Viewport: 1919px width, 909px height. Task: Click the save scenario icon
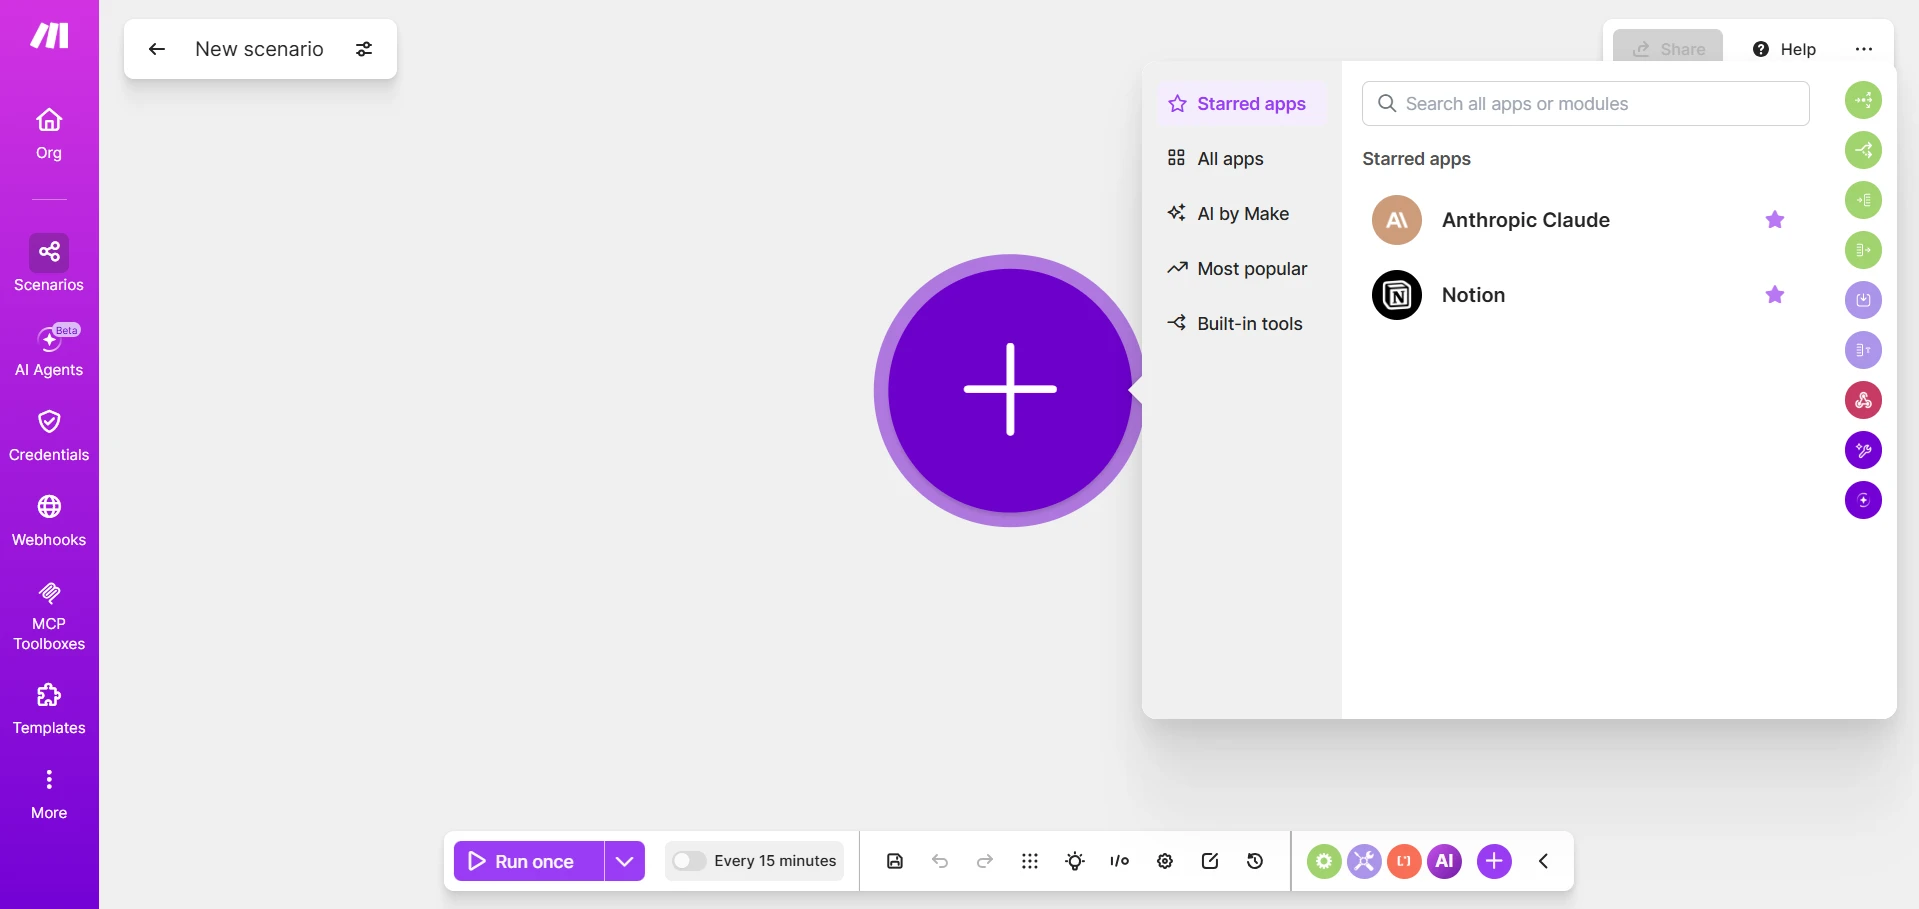[895, 861]
